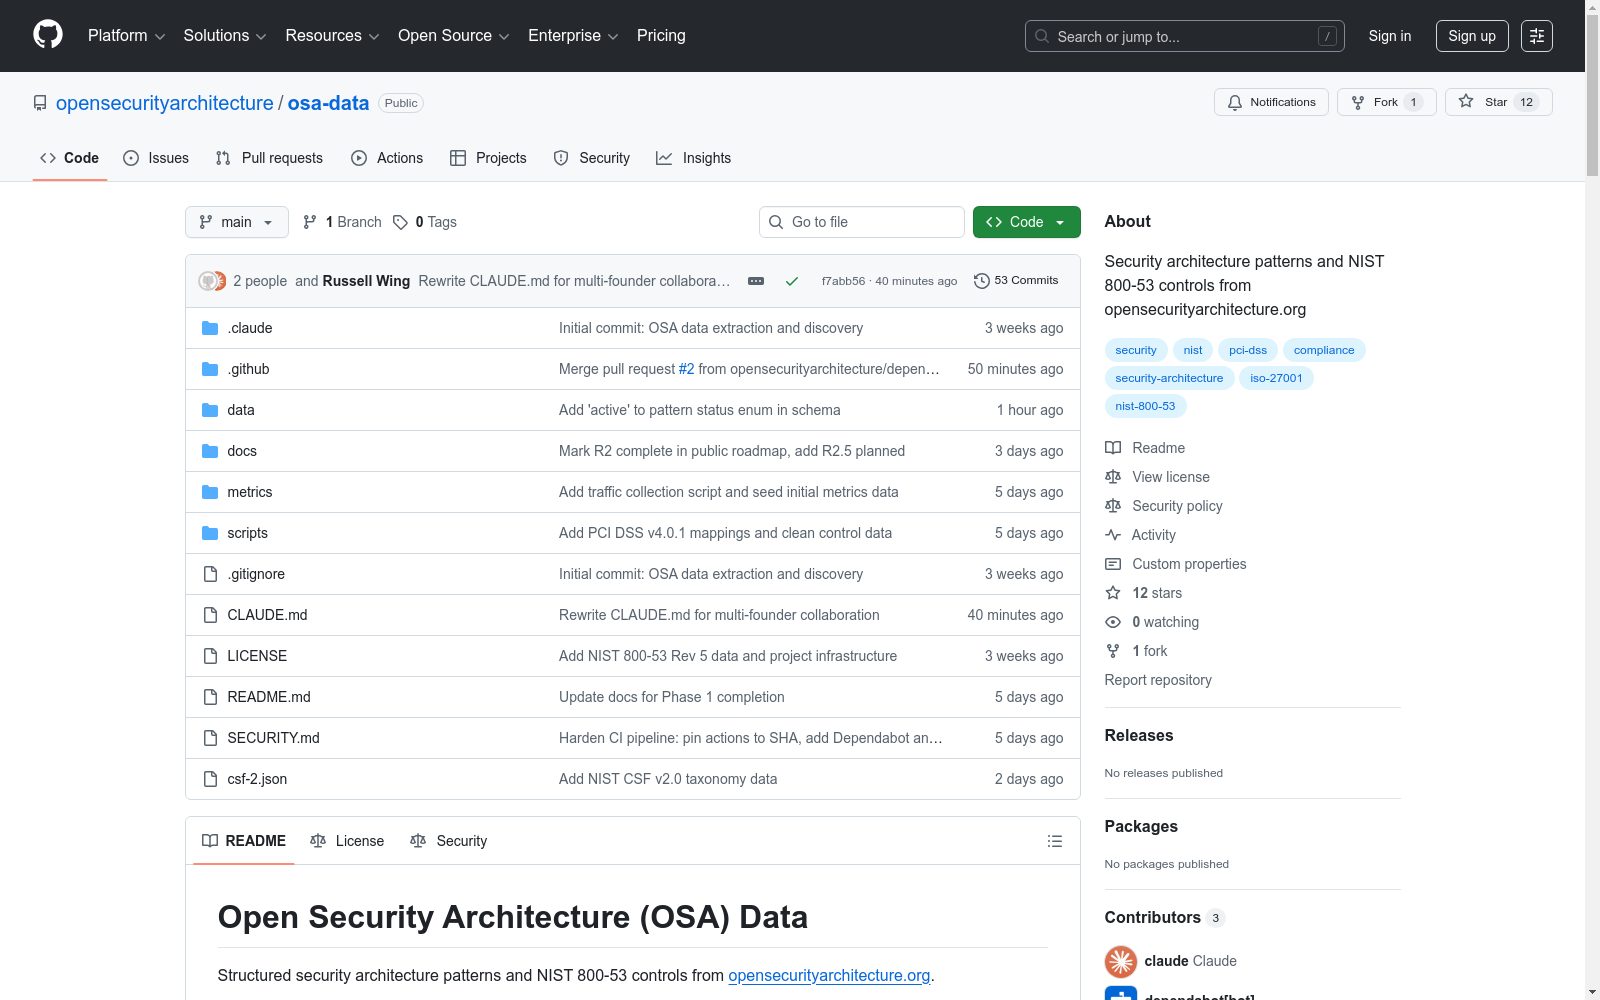Click the docs folder icon
Viewport: 1600px width, 1000px height.
(210, 451)
